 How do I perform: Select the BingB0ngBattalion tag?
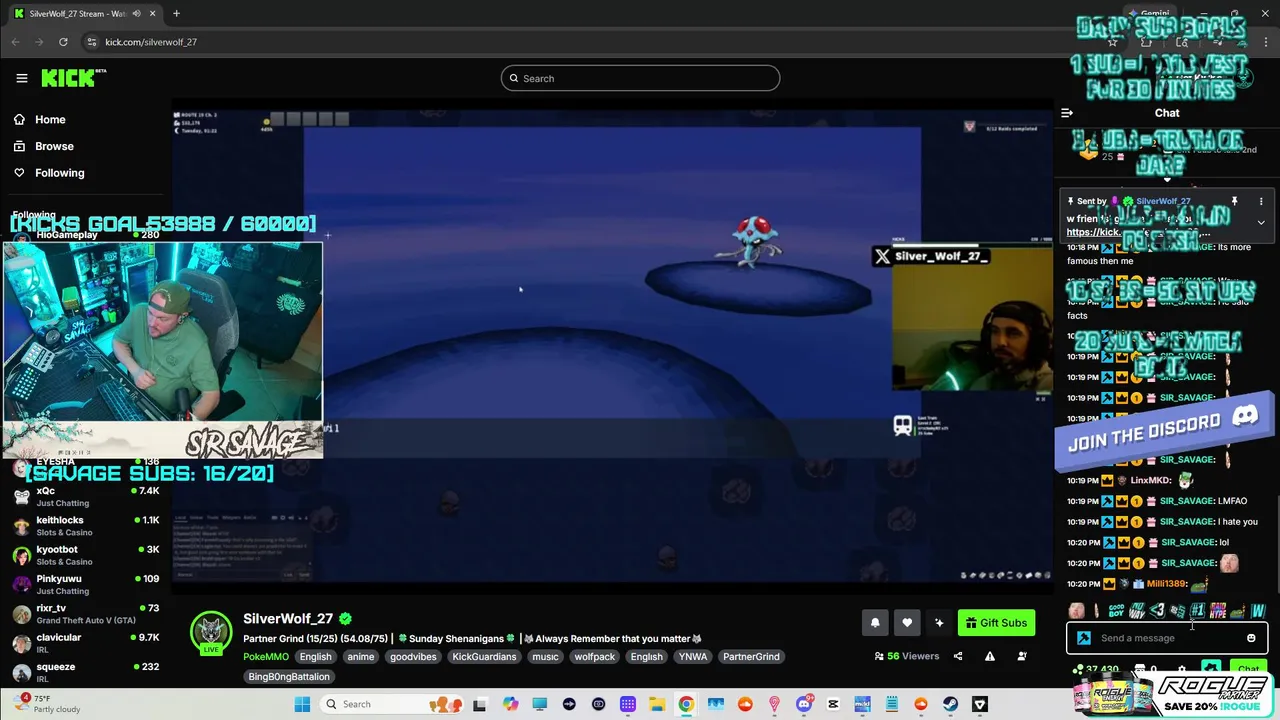289,677
